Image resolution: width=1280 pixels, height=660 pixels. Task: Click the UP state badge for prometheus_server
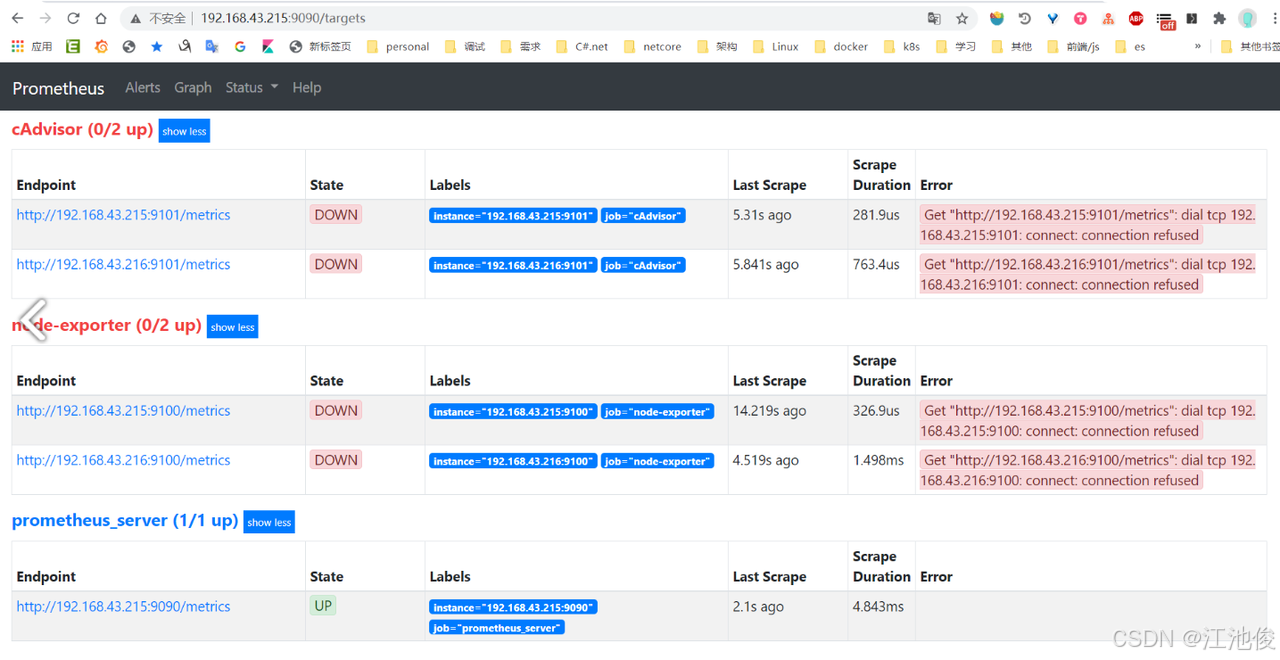pos(323,606)
